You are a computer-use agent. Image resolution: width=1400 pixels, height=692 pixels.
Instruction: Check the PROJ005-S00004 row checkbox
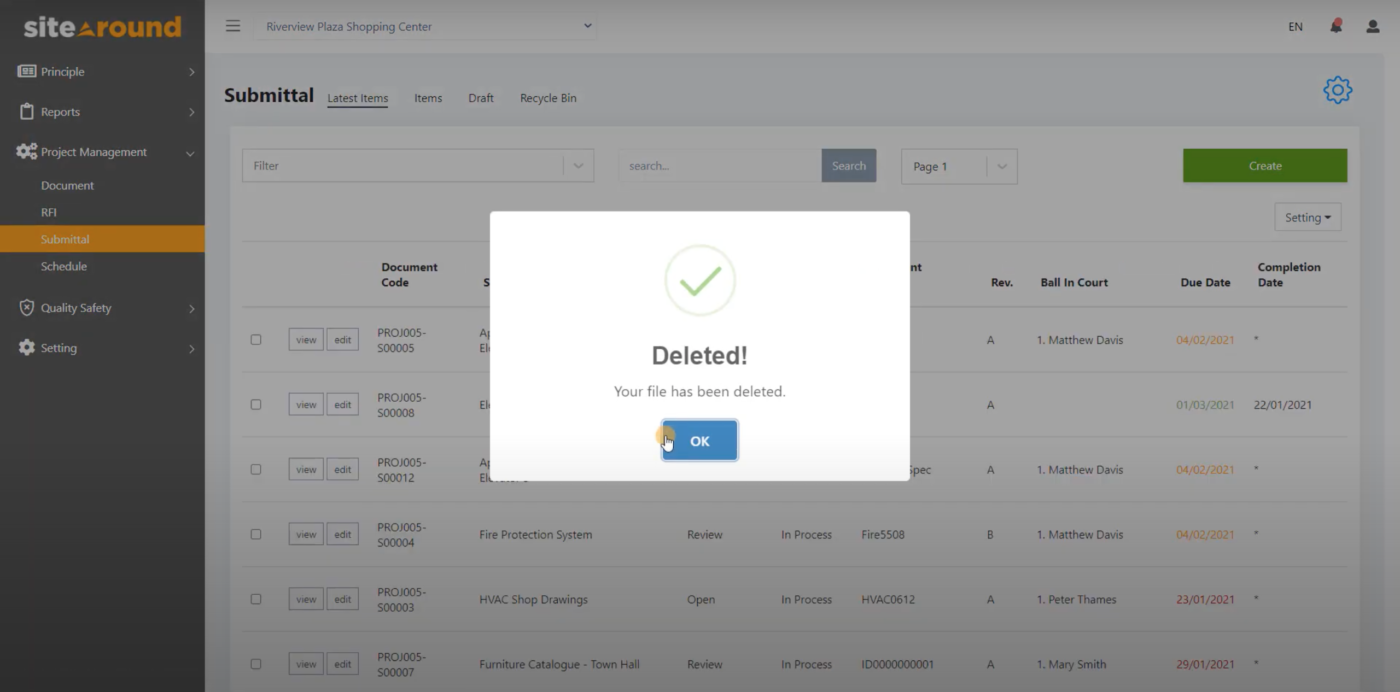click(256, 534)
